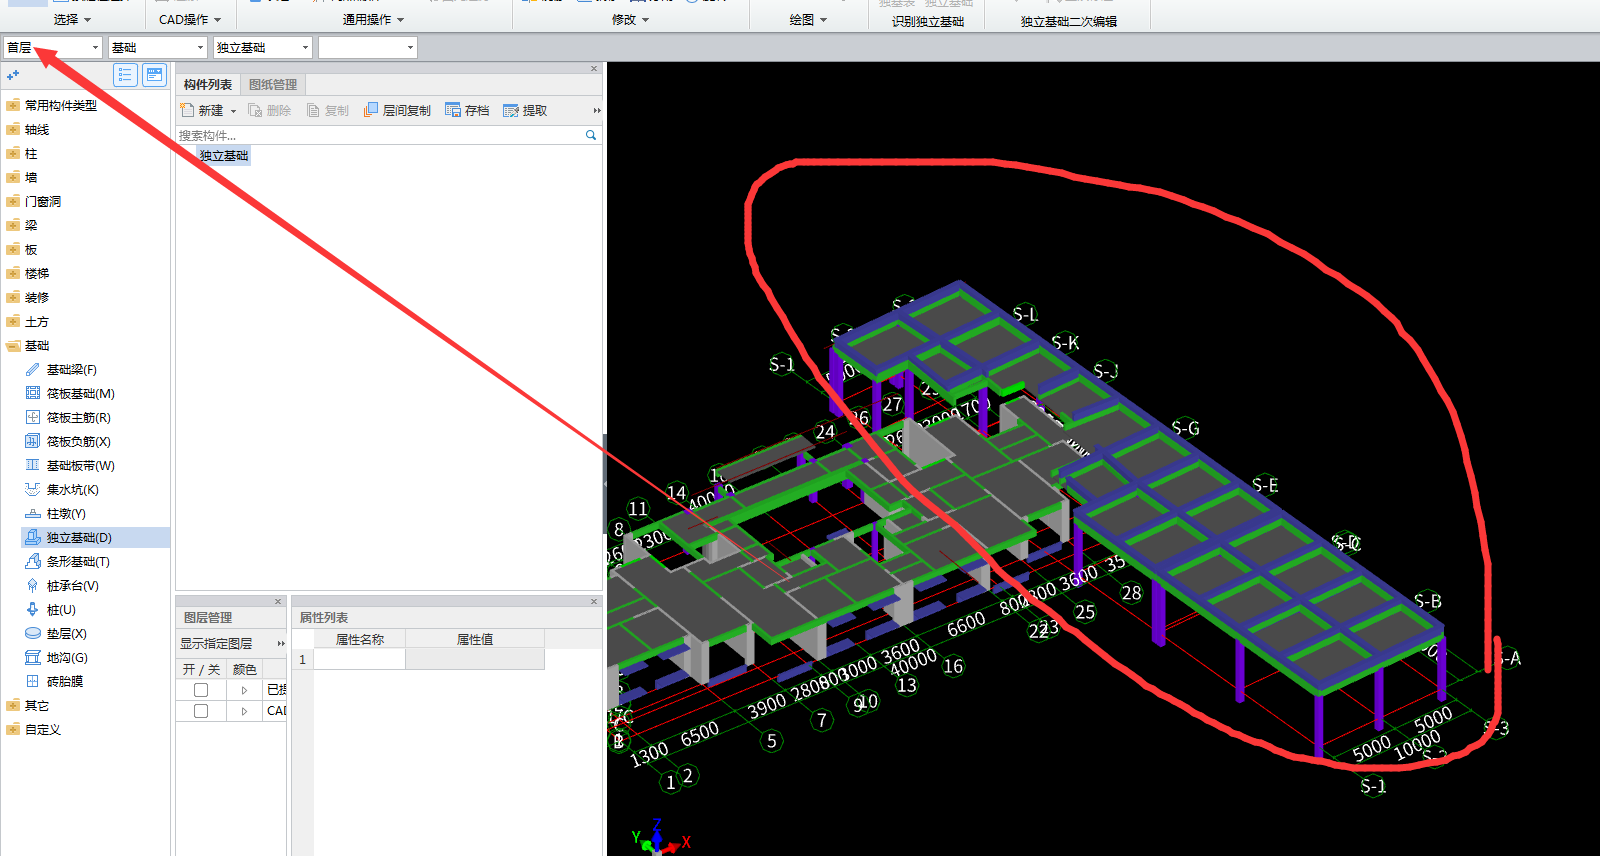Expand the CAD layer color row arrow
Screen dimensions: 1600x856
(244, 711)
